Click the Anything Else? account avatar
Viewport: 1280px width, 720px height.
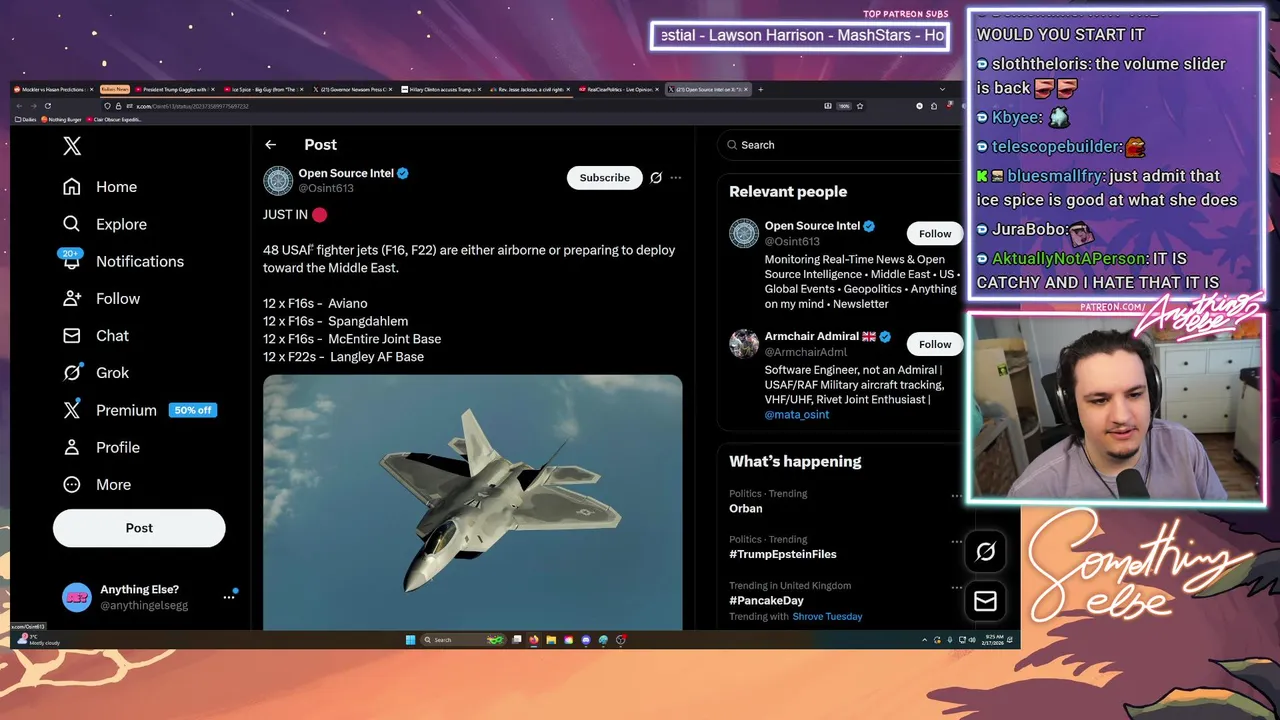tap(77, 597)
